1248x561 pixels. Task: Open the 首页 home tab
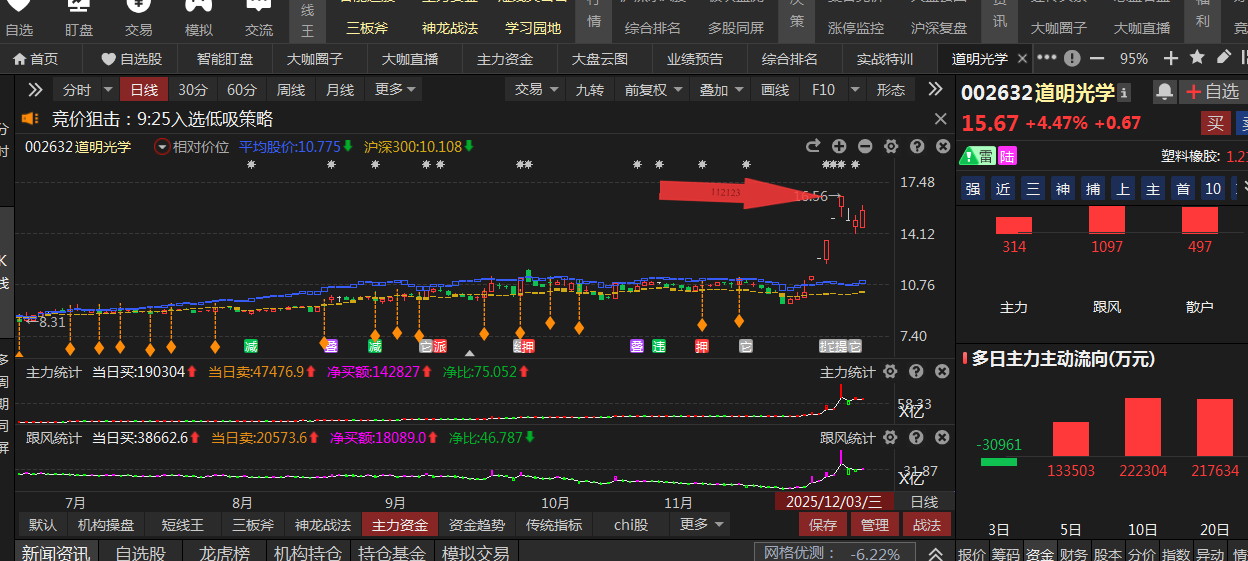click(x=35, y=59)
